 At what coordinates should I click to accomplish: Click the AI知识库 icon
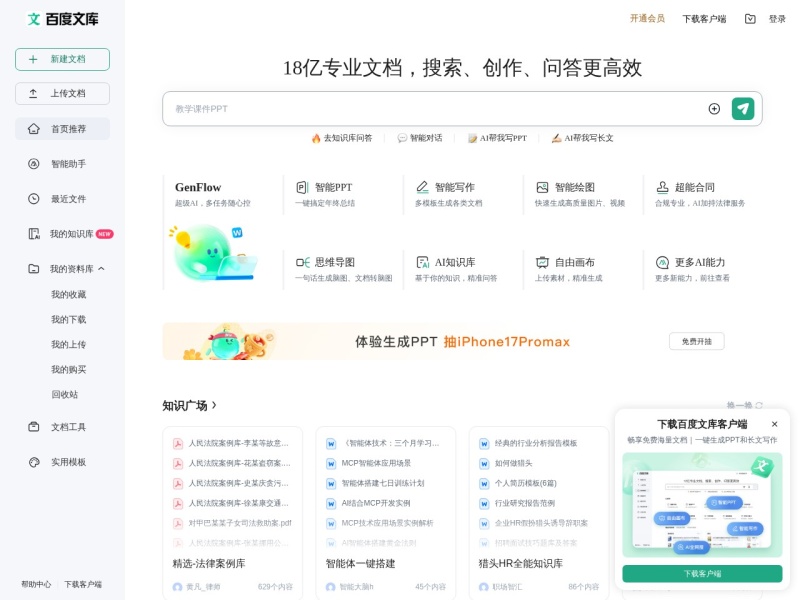(x=422, y=262)
